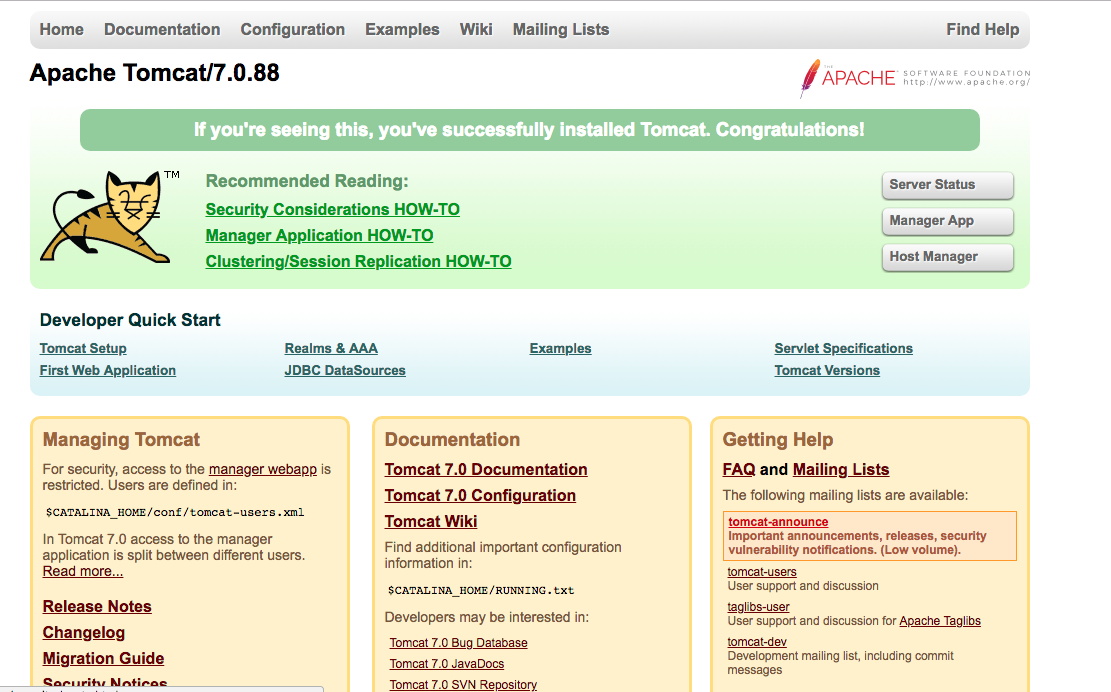The height and width of the screenshot is (692, 1111).
Task: Launch the Host Manager button
Action: (947, 257)
